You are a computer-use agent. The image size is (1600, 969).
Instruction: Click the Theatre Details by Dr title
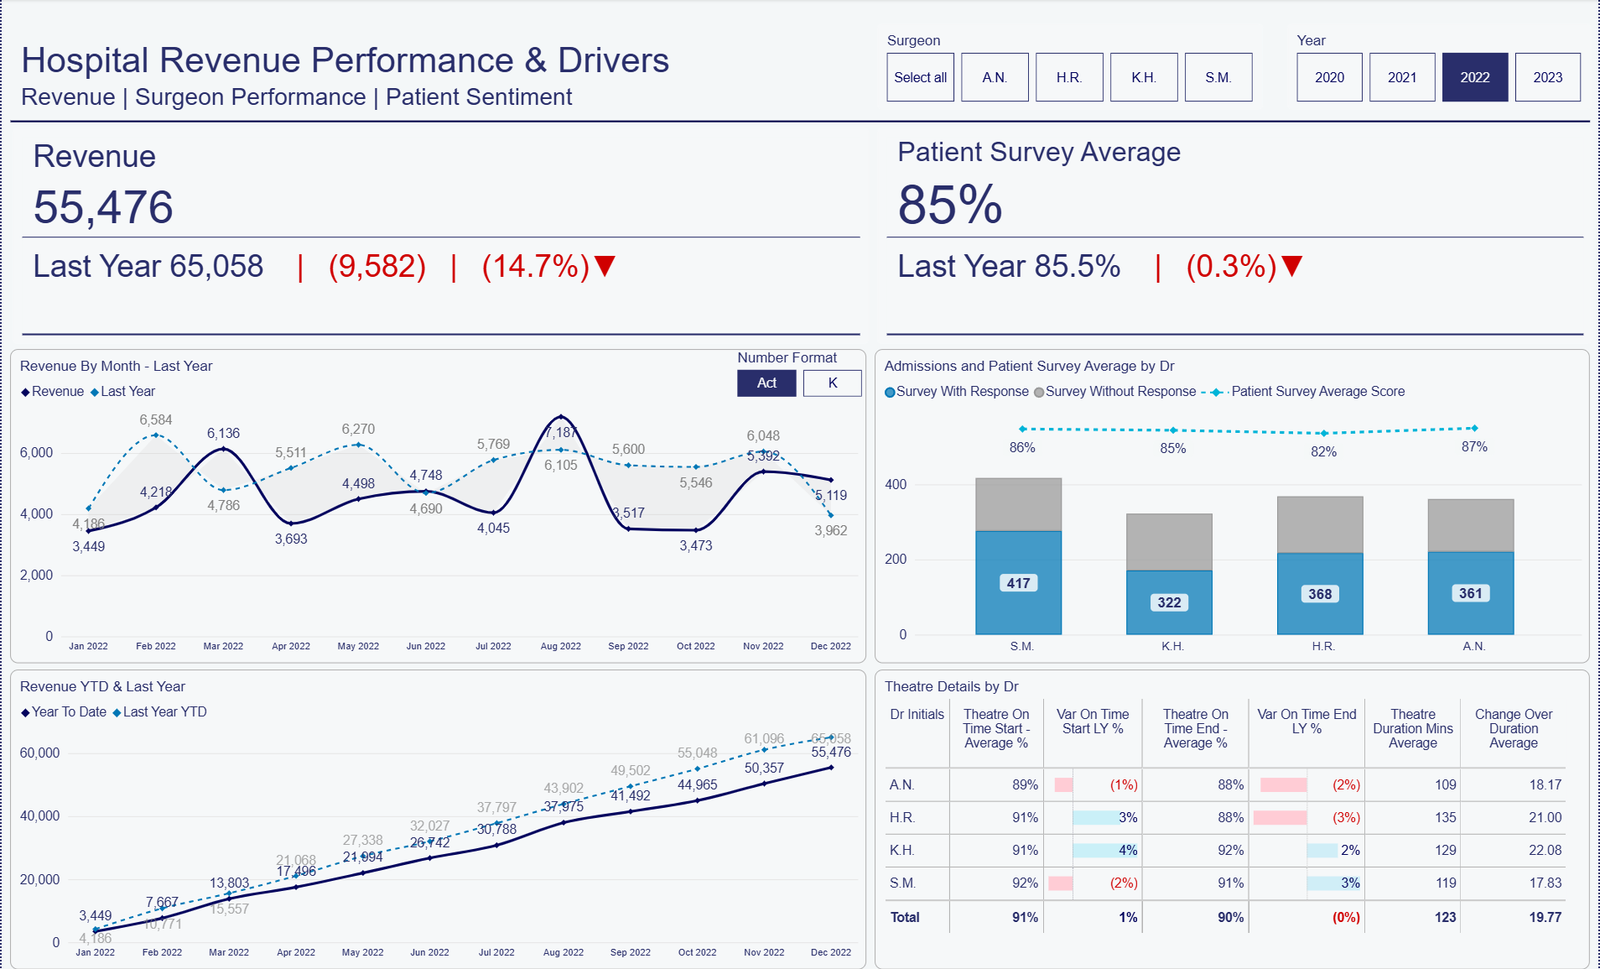[952, 687]
